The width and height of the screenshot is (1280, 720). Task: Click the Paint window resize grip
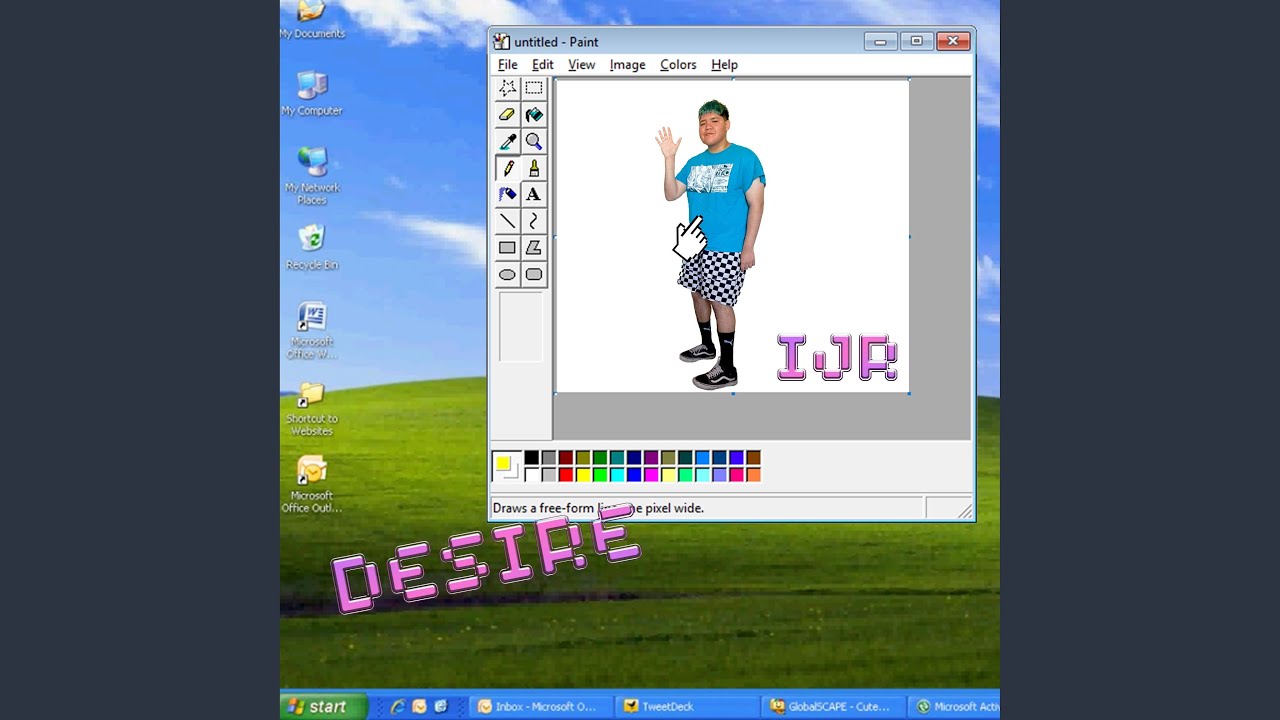(965, 511)
